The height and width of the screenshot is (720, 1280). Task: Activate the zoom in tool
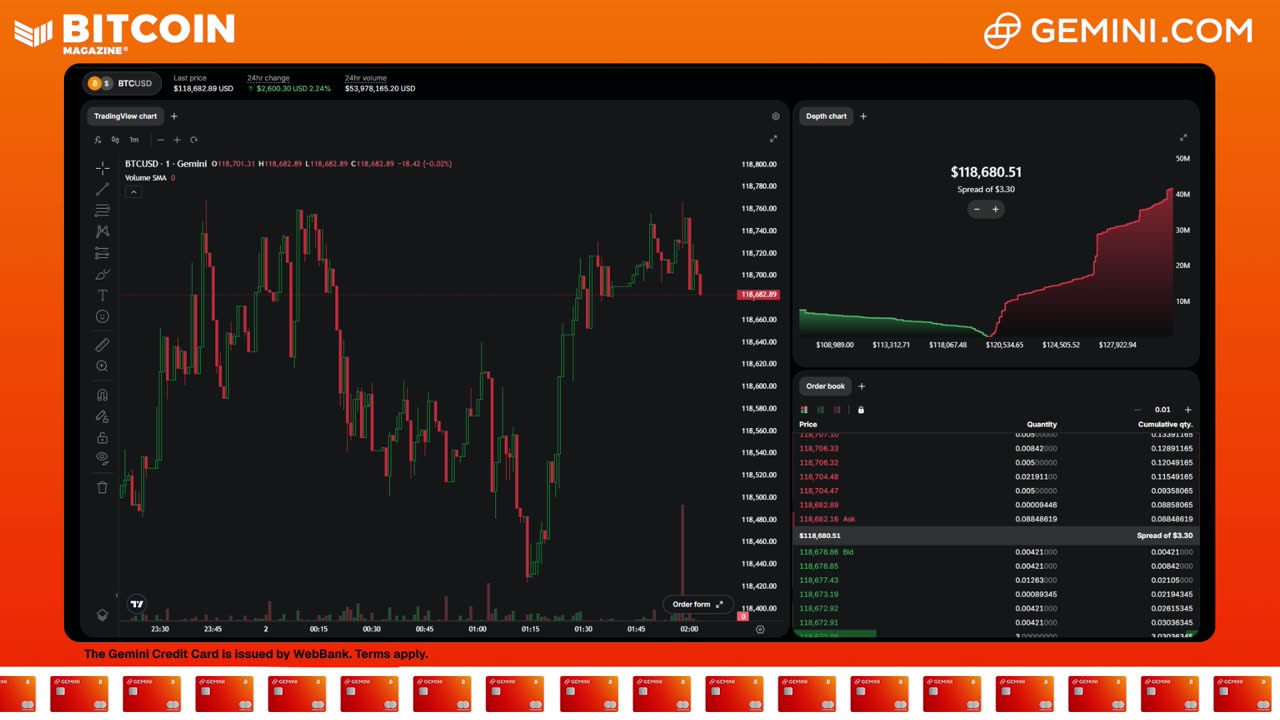pyautogui.click(x=102, y=366)
